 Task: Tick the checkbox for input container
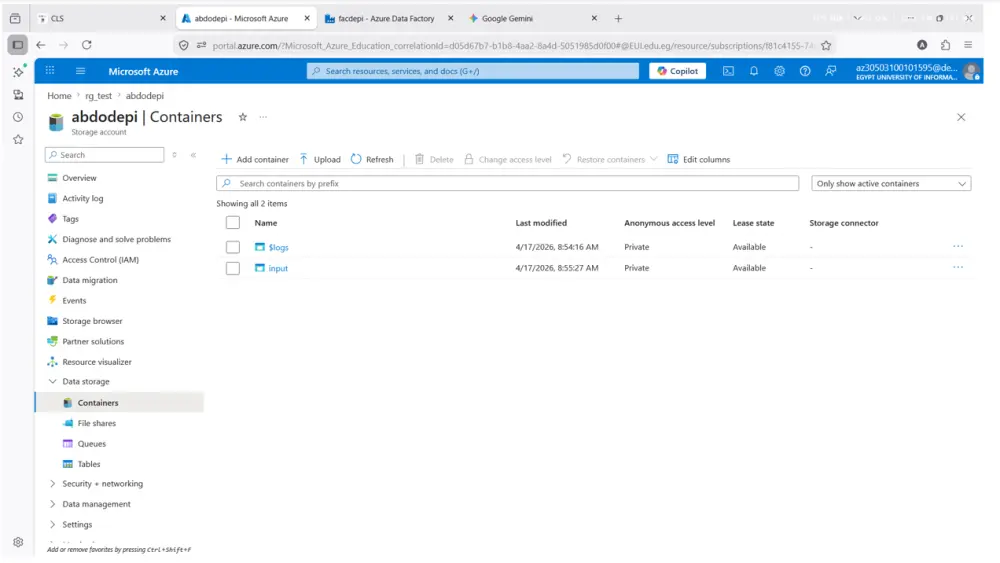tap(233, 268)
